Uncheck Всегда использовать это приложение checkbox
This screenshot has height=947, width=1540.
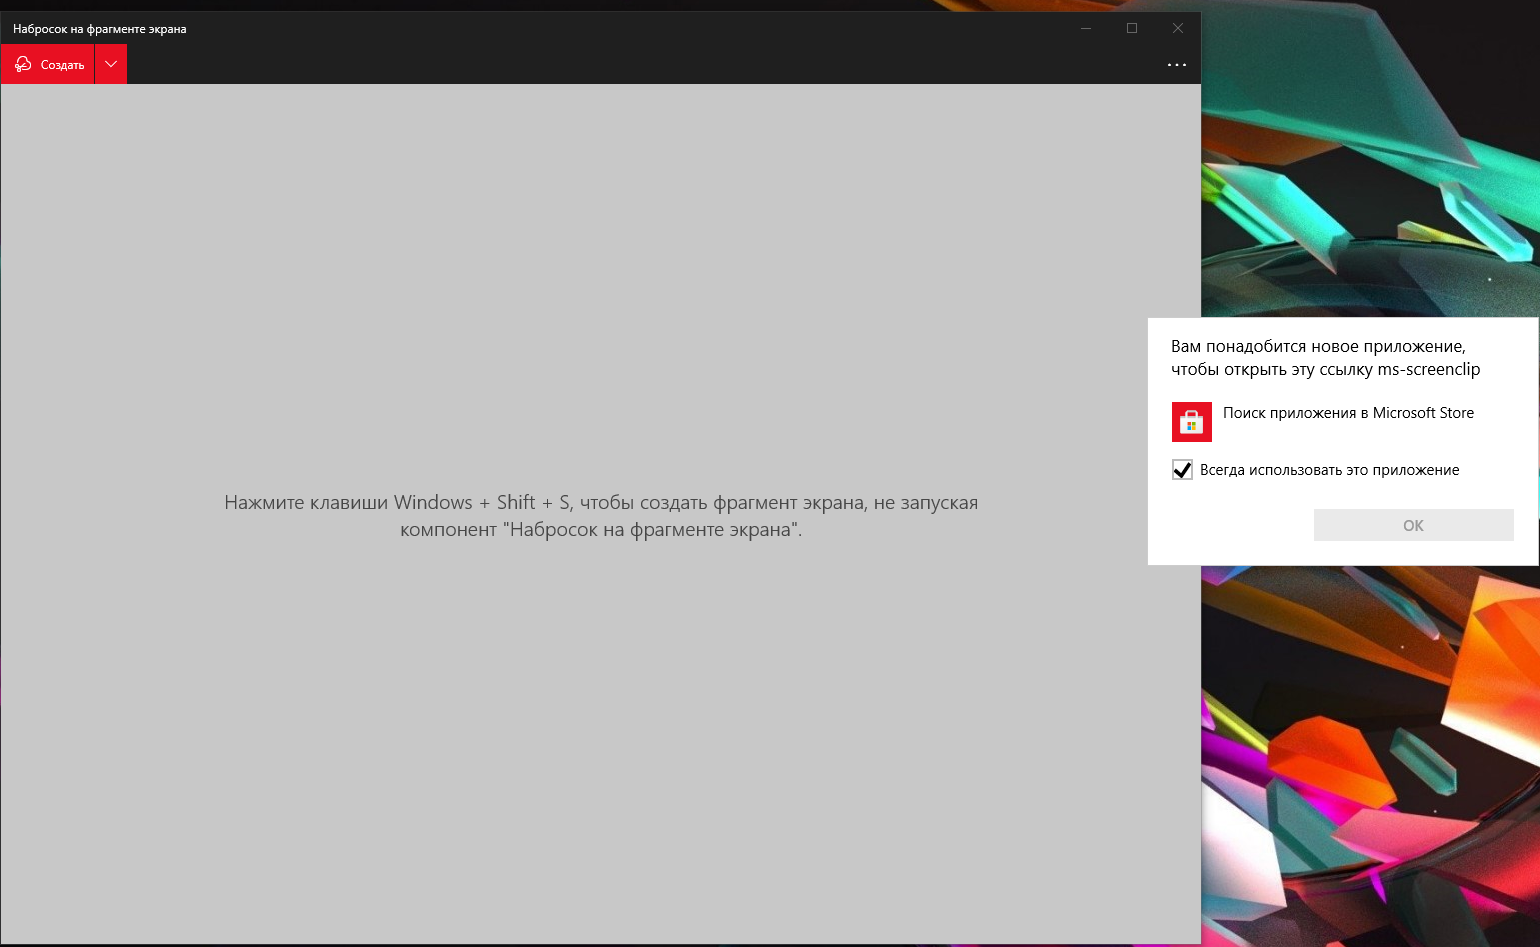[x=1182, y=470]
